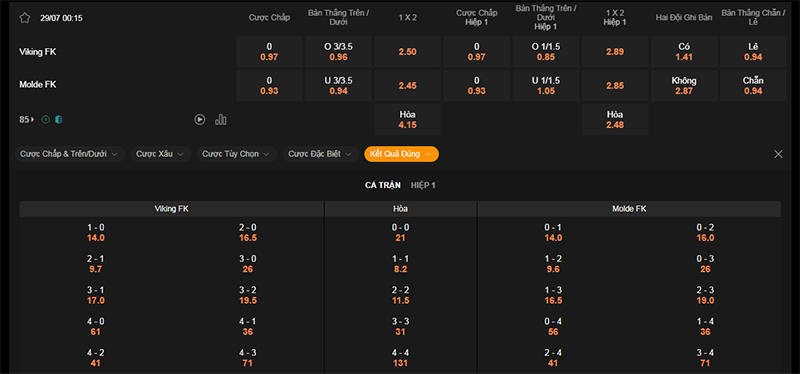Click the blue cube icon beside 85
Image resolution: width=800 pixels, height=374 pixels.
59,119
